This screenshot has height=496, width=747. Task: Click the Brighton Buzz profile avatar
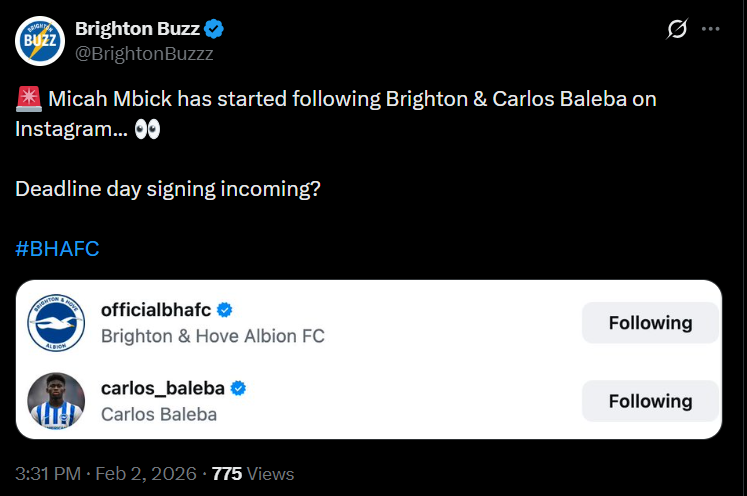41,40
